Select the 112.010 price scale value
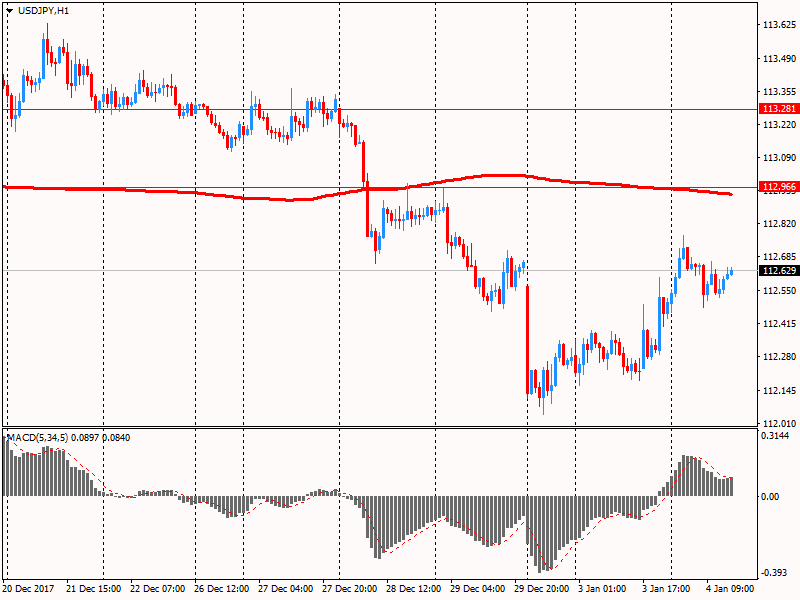Image resolution: width=800 pixels, height=600 pixels. 779,423
